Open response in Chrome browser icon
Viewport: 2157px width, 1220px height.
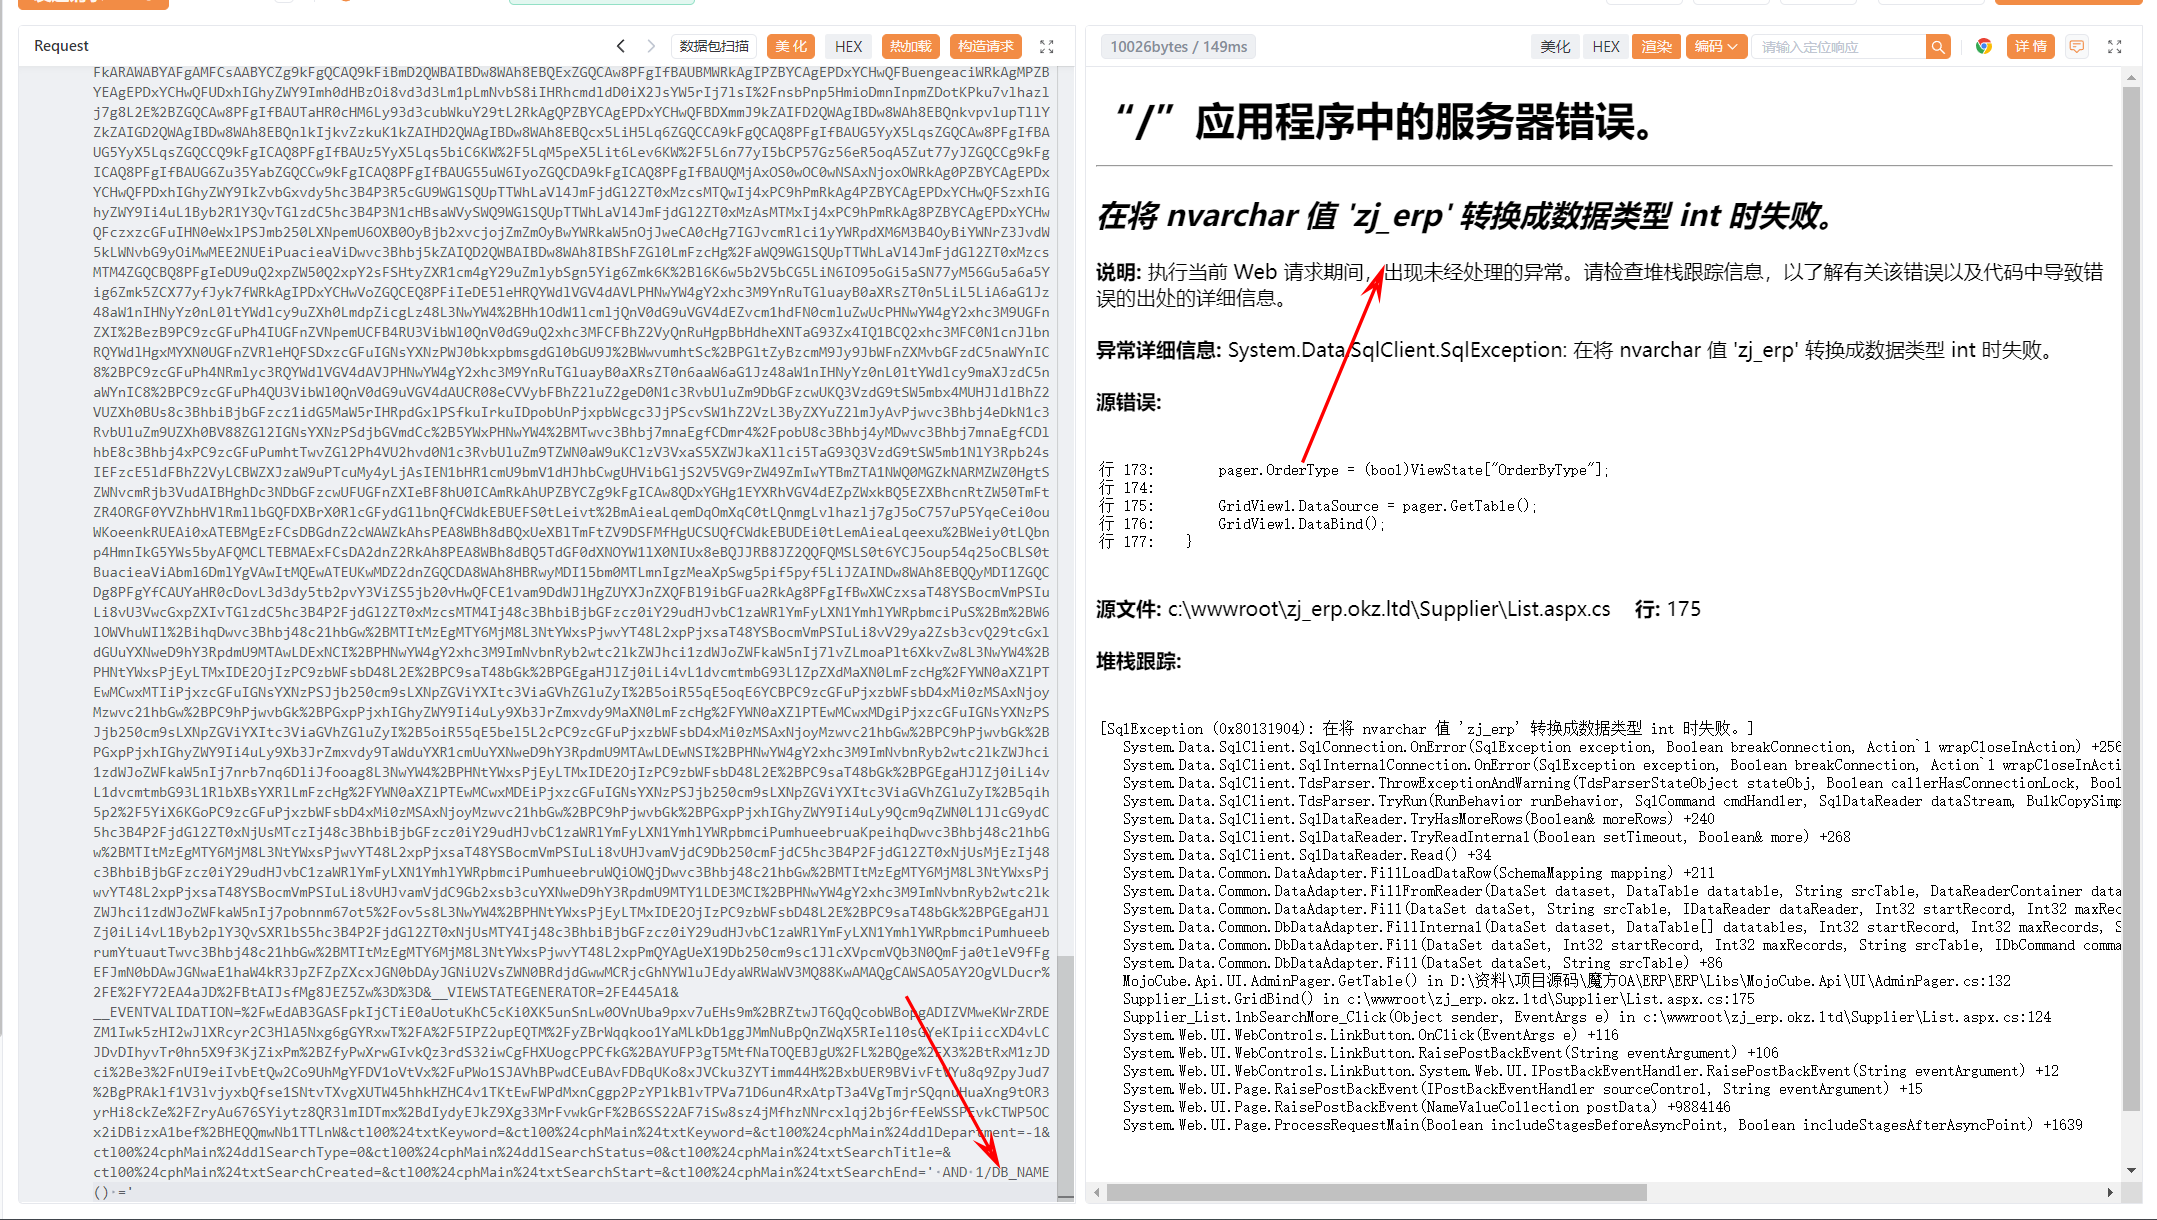(x=1984, y=46)
